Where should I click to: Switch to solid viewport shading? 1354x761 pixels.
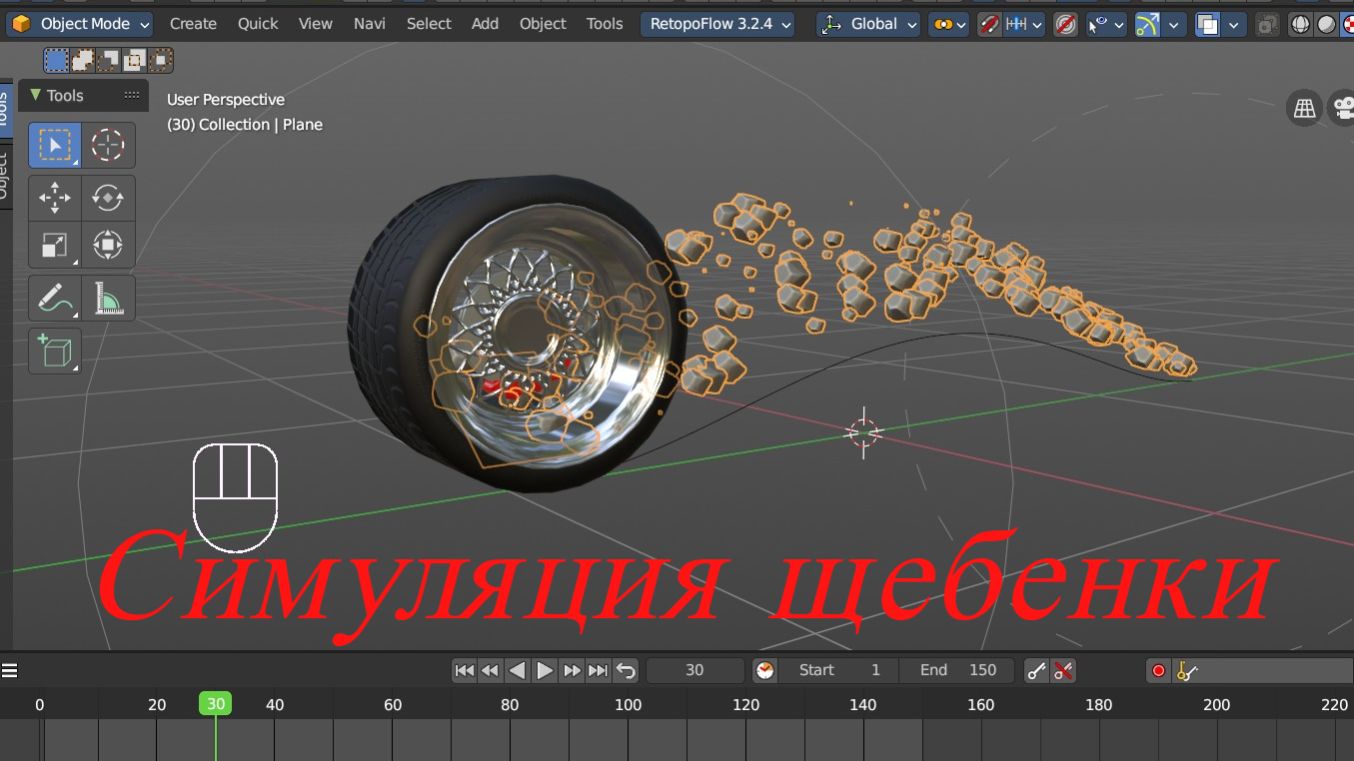[x=1327, y=24]
